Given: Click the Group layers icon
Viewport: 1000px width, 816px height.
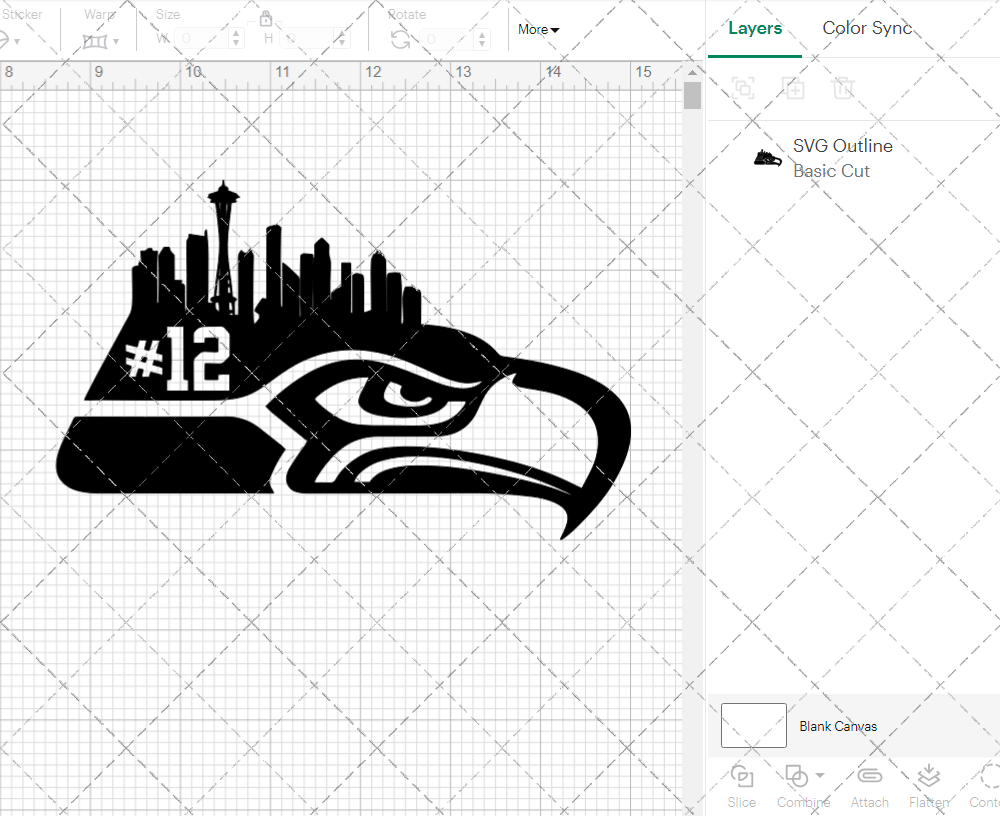Looking at the screenshot, I should (743, 89).
